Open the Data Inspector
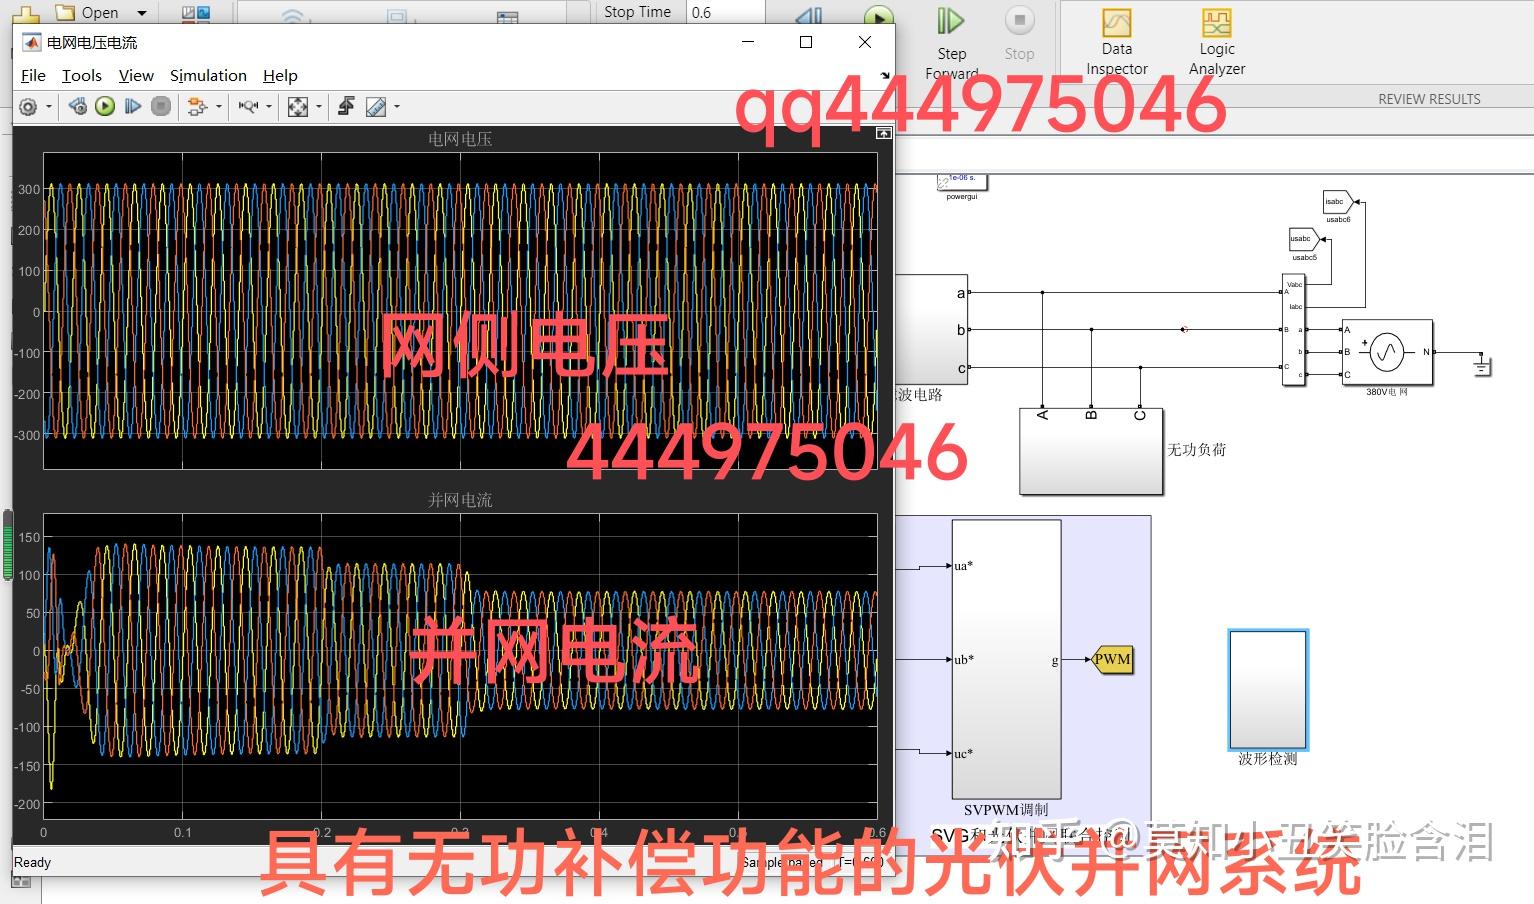The image size is (1534, 904). 1117,42
